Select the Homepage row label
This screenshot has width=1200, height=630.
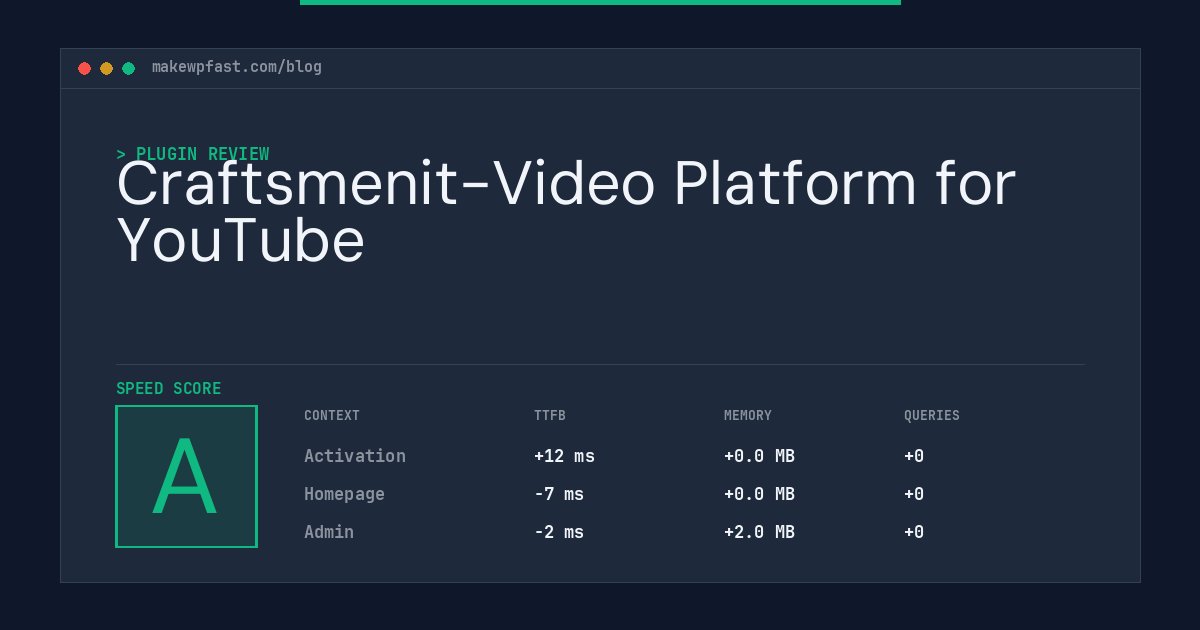[344, 494]
